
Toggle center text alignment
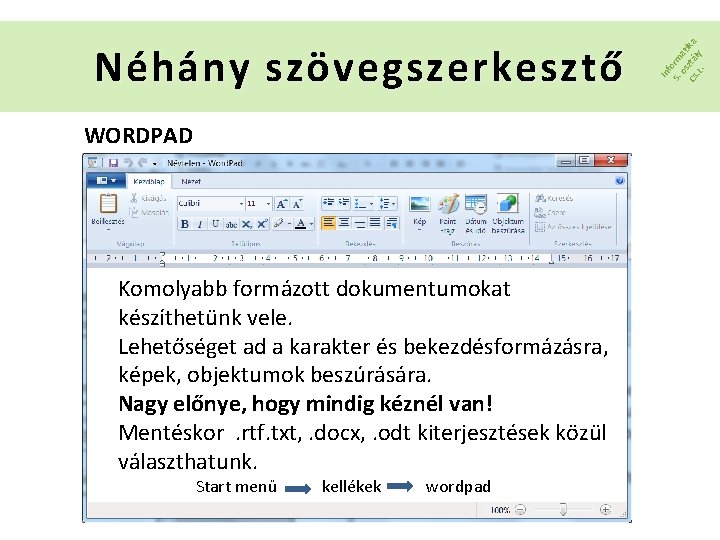344,223
